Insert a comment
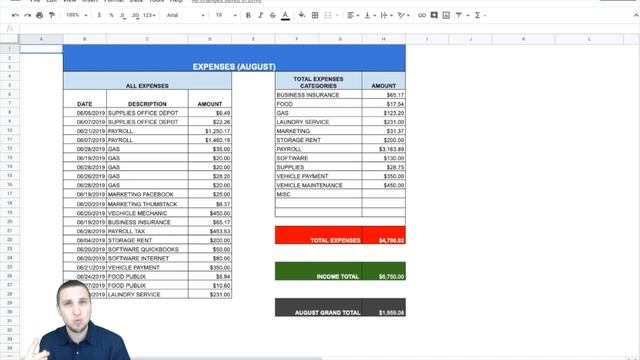640x360 pixels. (434, 15)
